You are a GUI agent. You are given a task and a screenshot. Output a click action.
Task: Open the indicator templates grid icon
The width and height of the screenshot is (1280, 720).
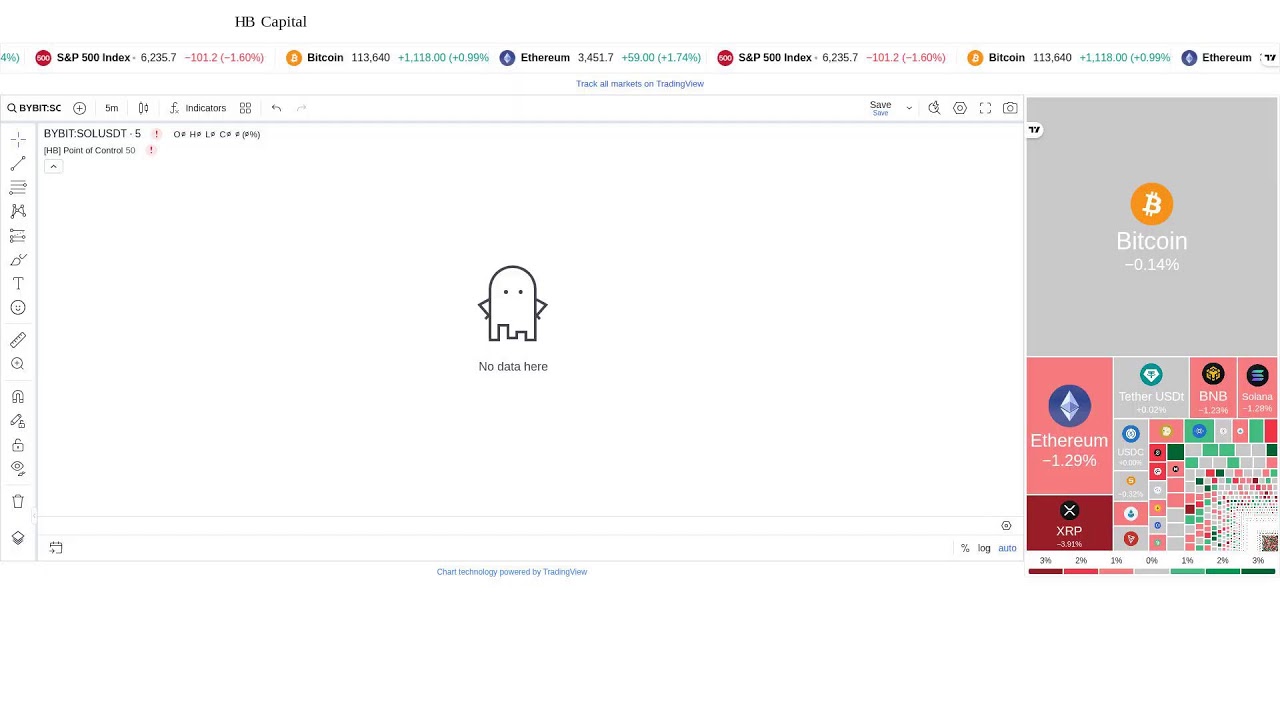(245, 108)
